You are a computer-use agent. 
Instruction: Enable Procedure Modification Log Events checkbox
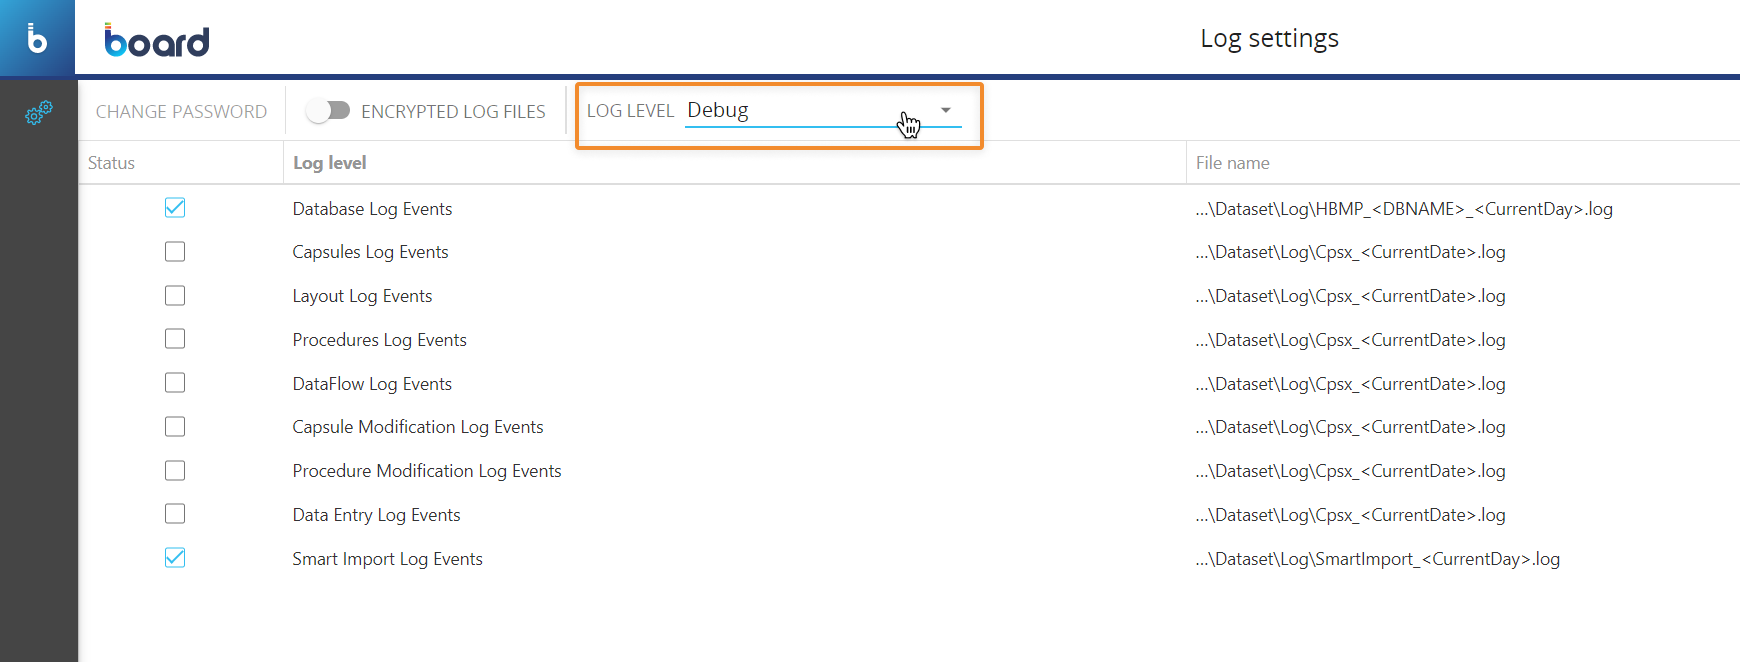pyautogui.click(x=175, y=471)
